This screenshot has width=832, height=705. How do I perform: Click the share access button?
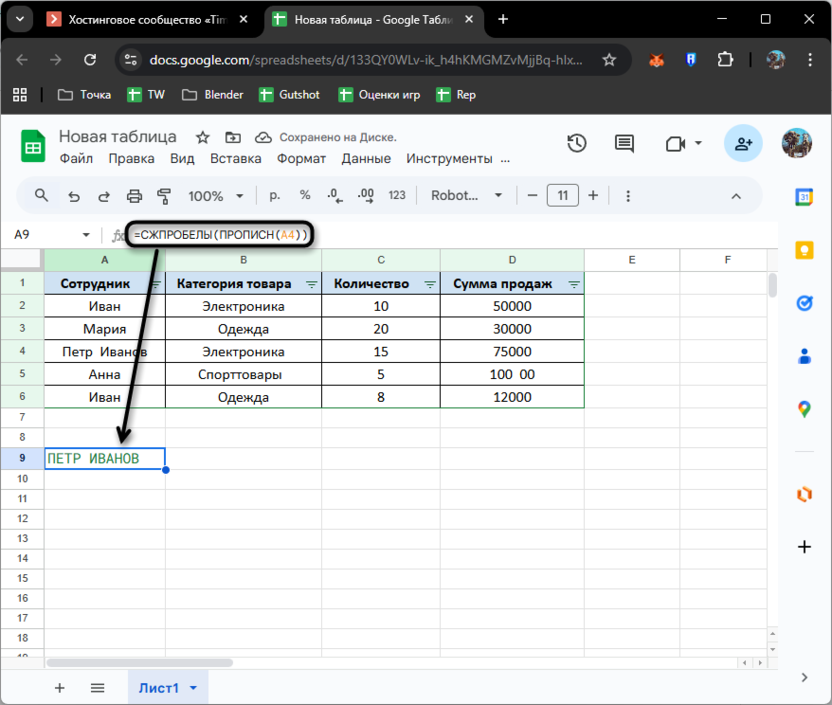744,144
